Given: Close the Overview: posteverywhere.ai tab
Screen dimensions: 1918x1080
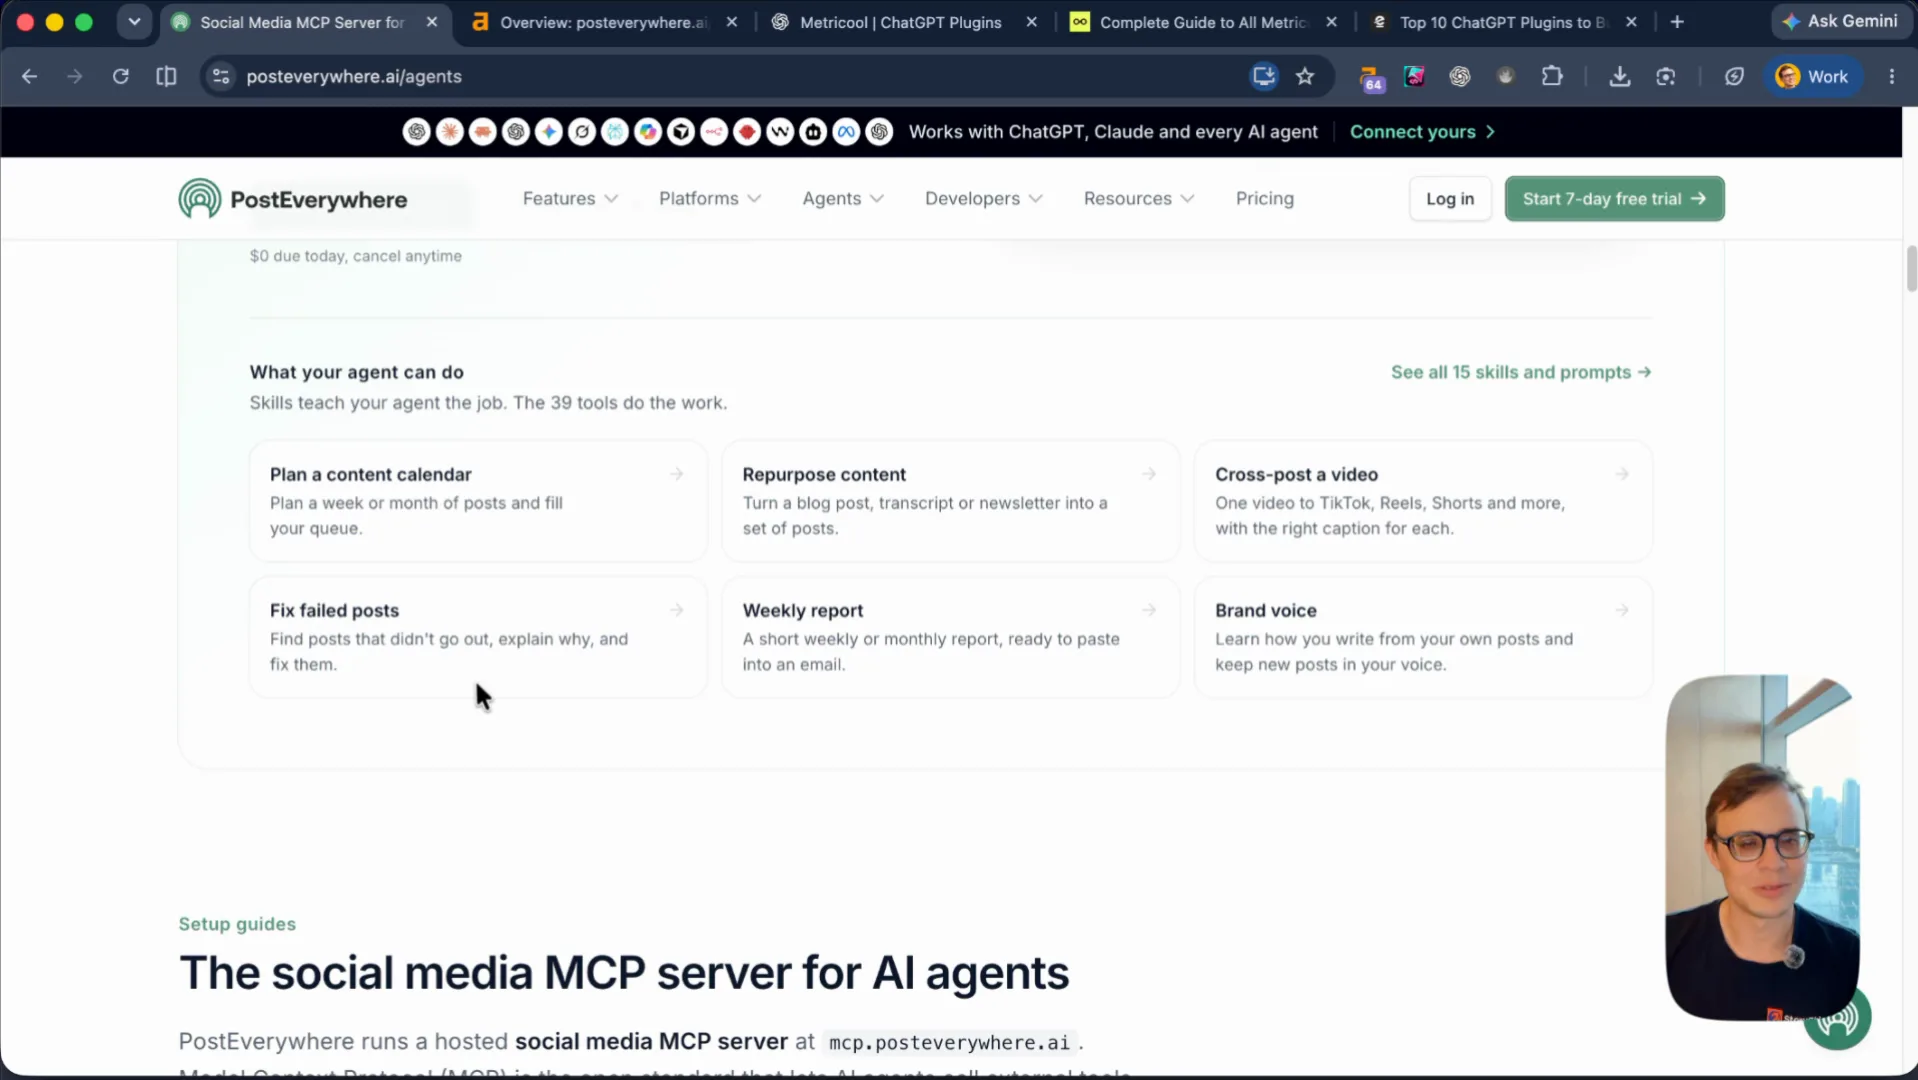Looking at the screenshot, I should [731, 22].
